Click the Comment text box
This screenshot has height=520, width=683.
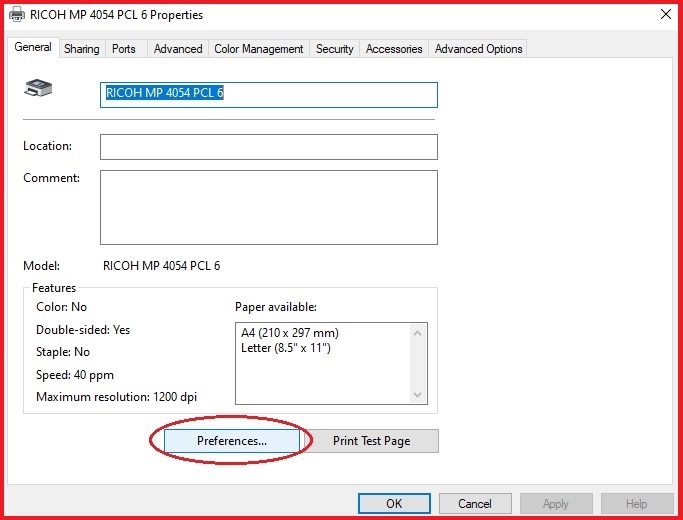[269, 207]
